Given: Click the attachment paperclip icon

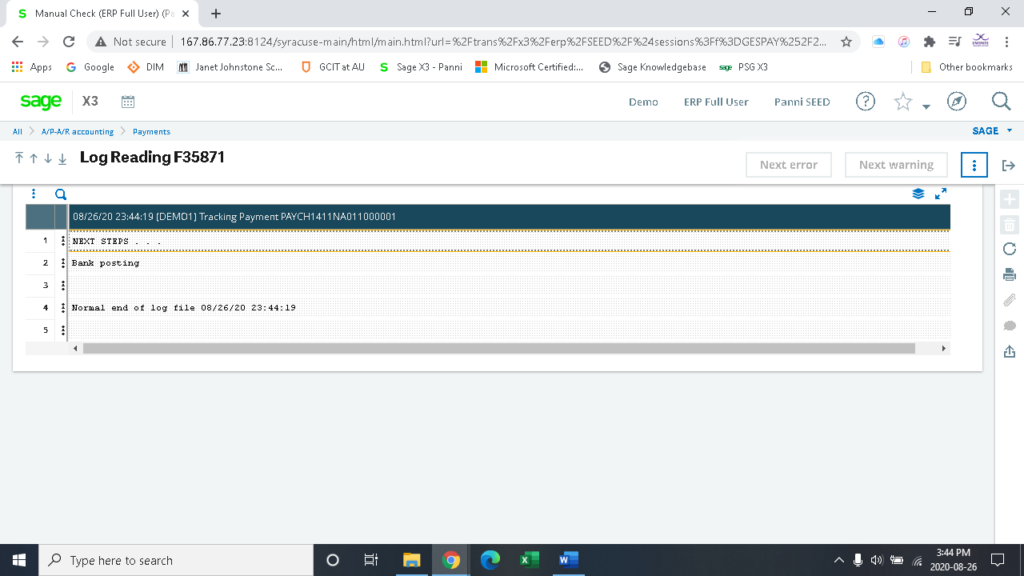Looking at the screenshot, I should point(1010,299).
